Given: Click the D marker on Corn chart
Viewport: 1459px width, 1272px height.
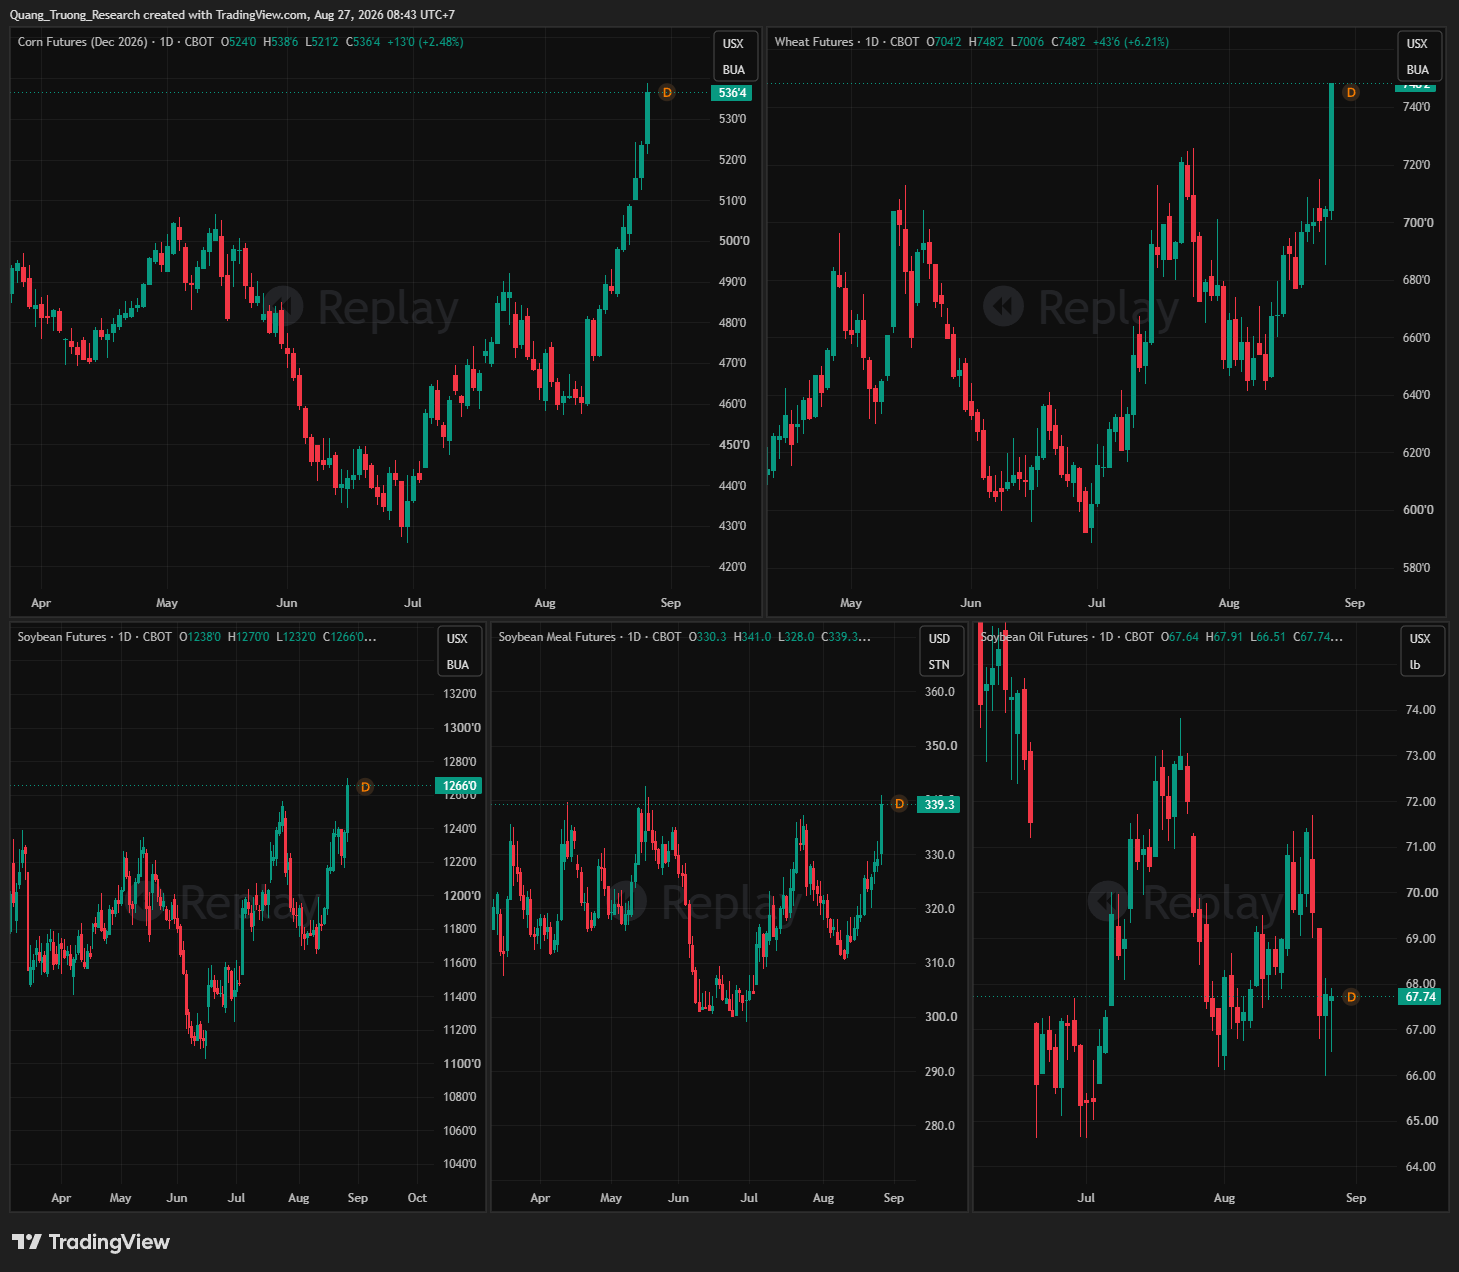Looking at the screenshot, I should [667, 93].
